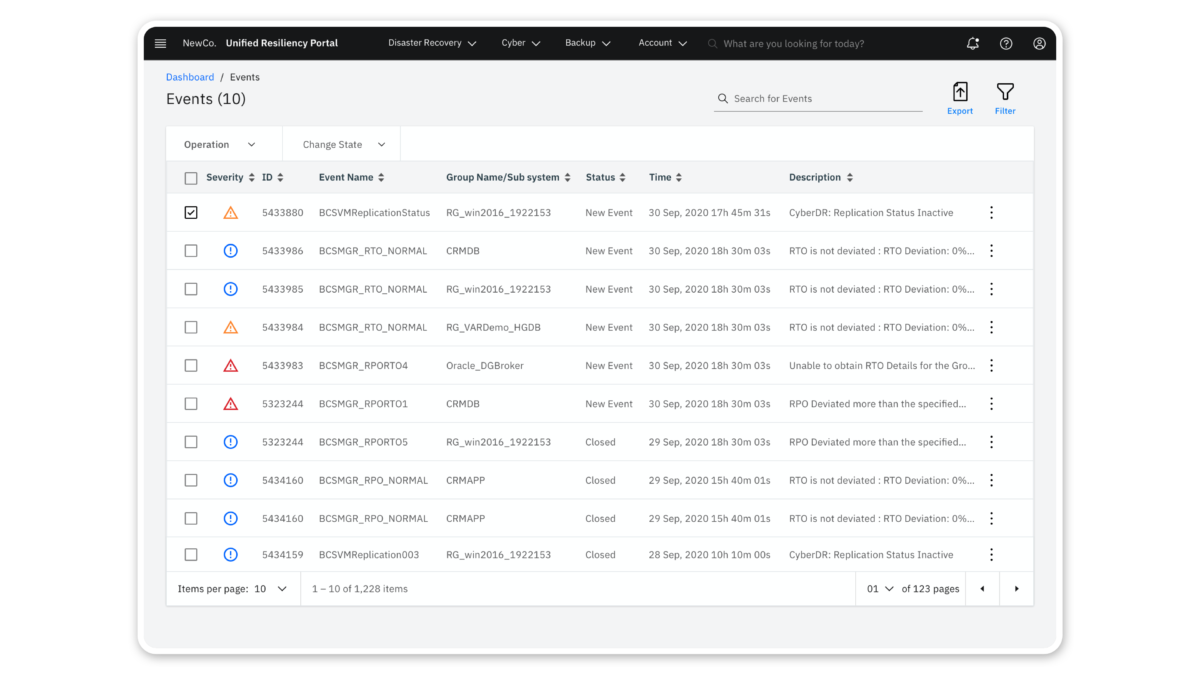Sort by the Severity column

coord(230,178)
